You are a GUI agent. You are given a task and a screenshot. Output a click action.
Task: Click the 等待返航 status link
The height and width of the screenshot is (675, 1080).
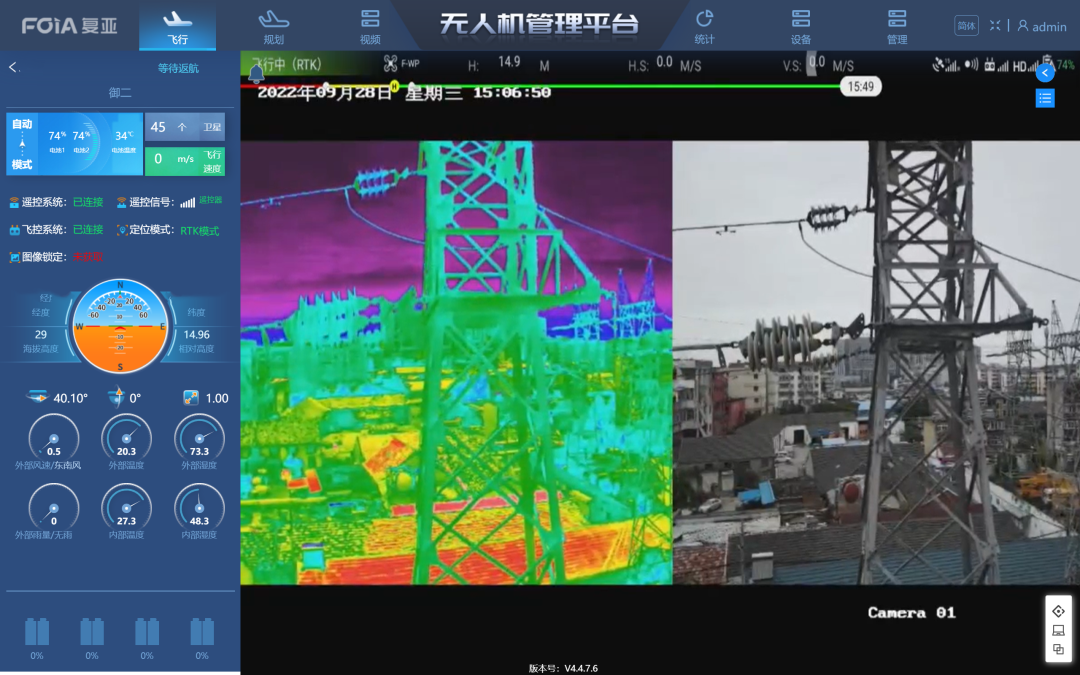[178, 69]
